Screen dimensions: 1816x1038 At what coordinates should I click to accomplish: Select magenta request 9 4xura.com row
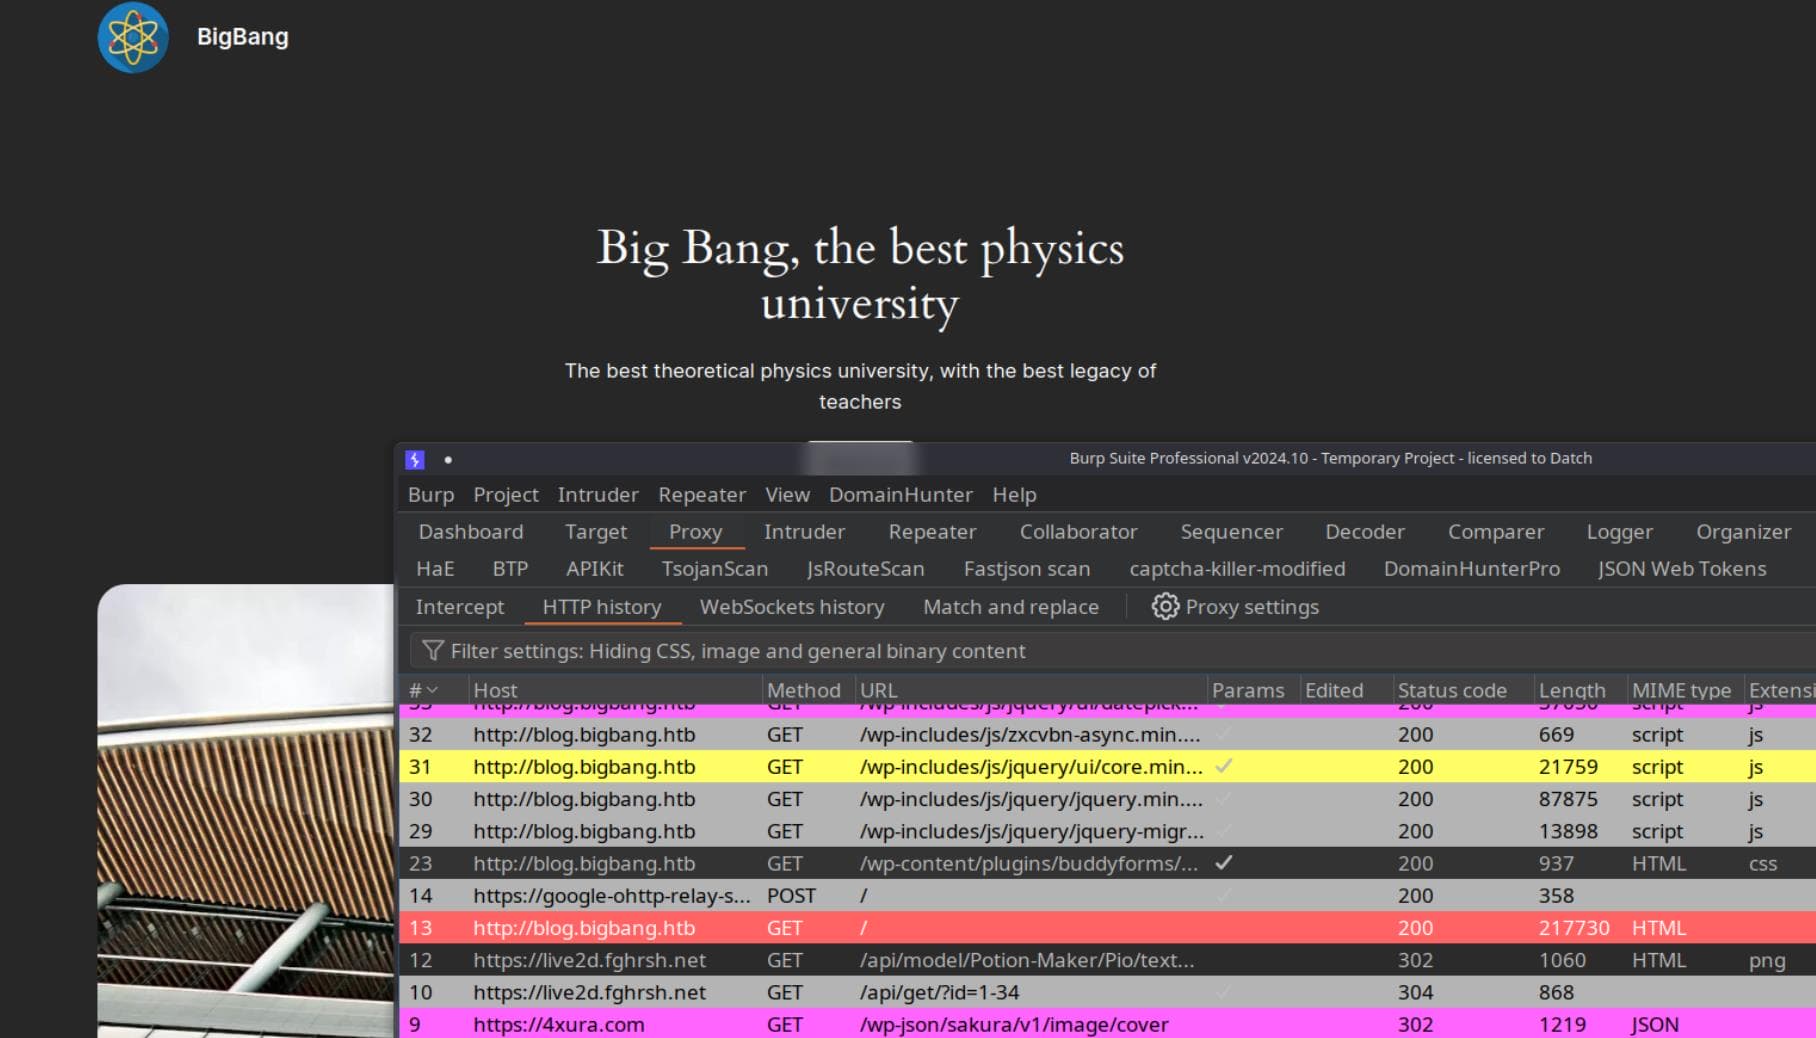click(1108, 1024)
